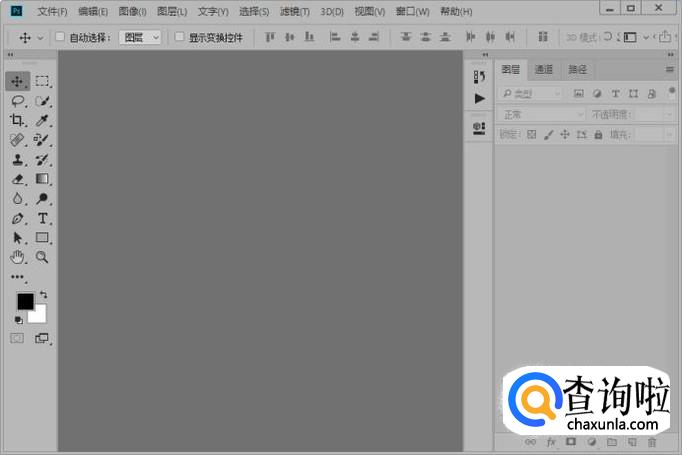Switch to the 通道 tab
This screenshot has width=682, height=455.
543,70
